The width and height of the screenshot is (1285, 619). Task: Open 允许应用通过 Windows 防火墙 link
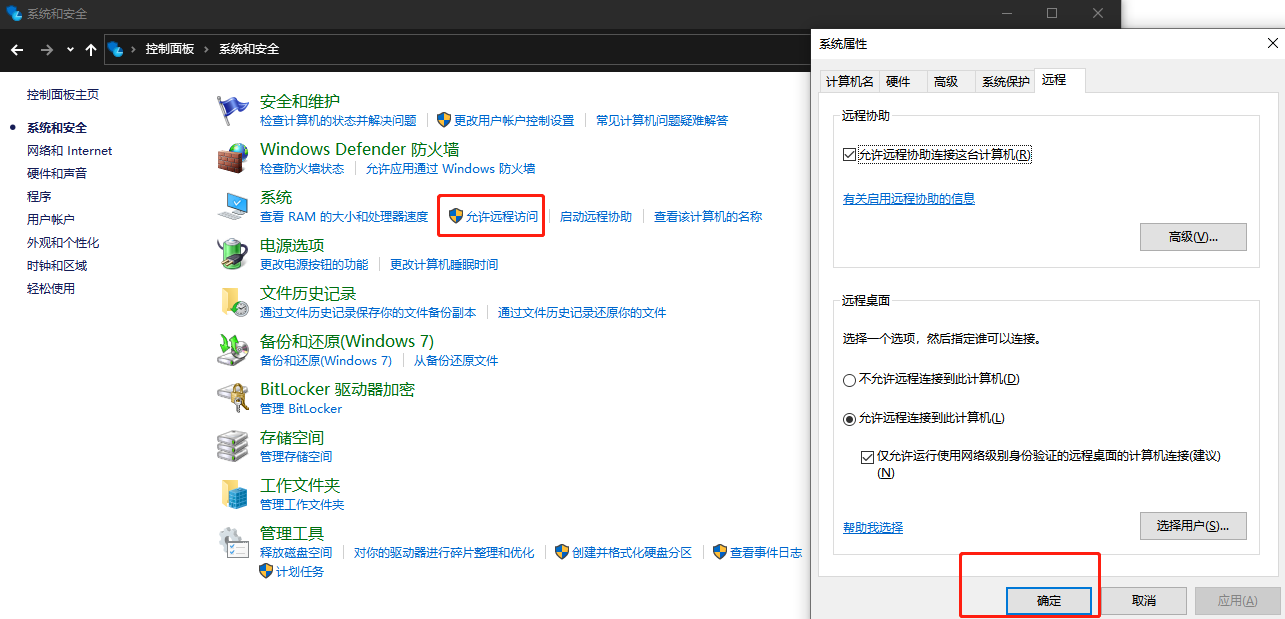coord(451,169)
